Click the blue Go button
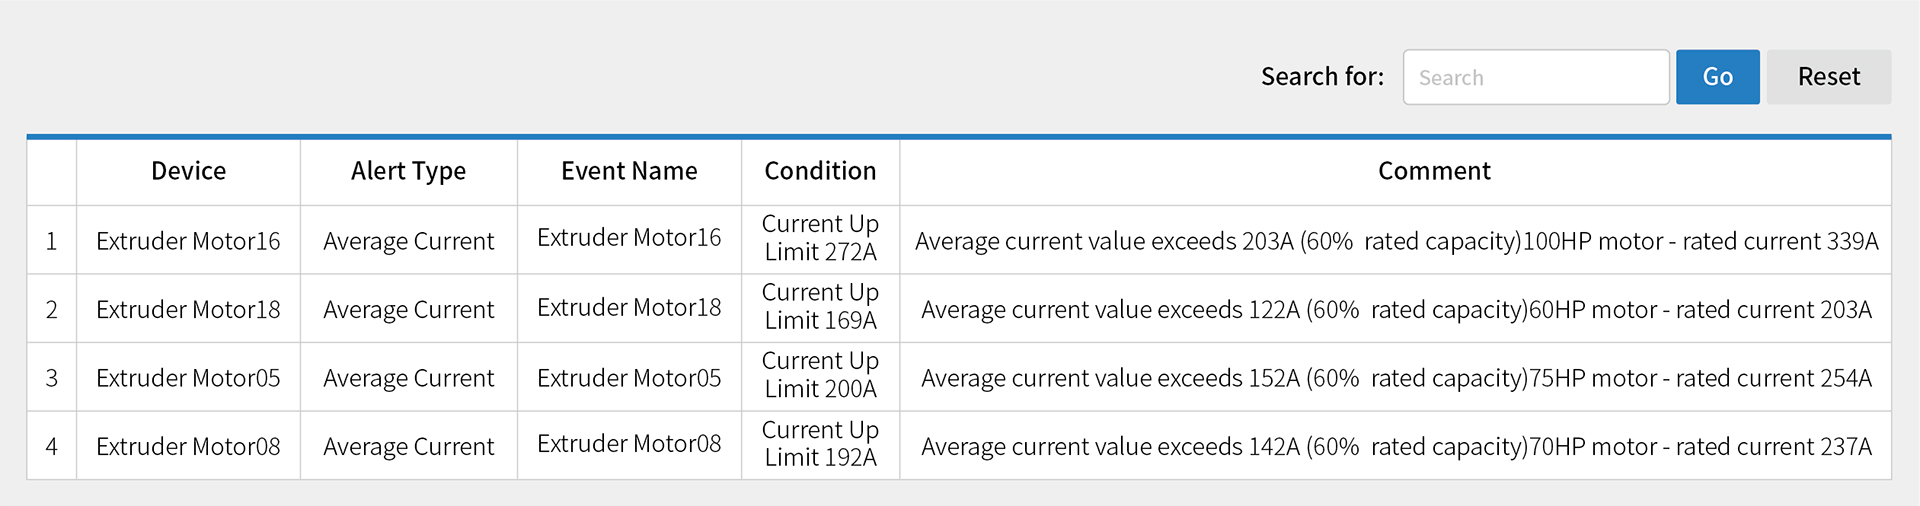 (x=1717, y=77)
